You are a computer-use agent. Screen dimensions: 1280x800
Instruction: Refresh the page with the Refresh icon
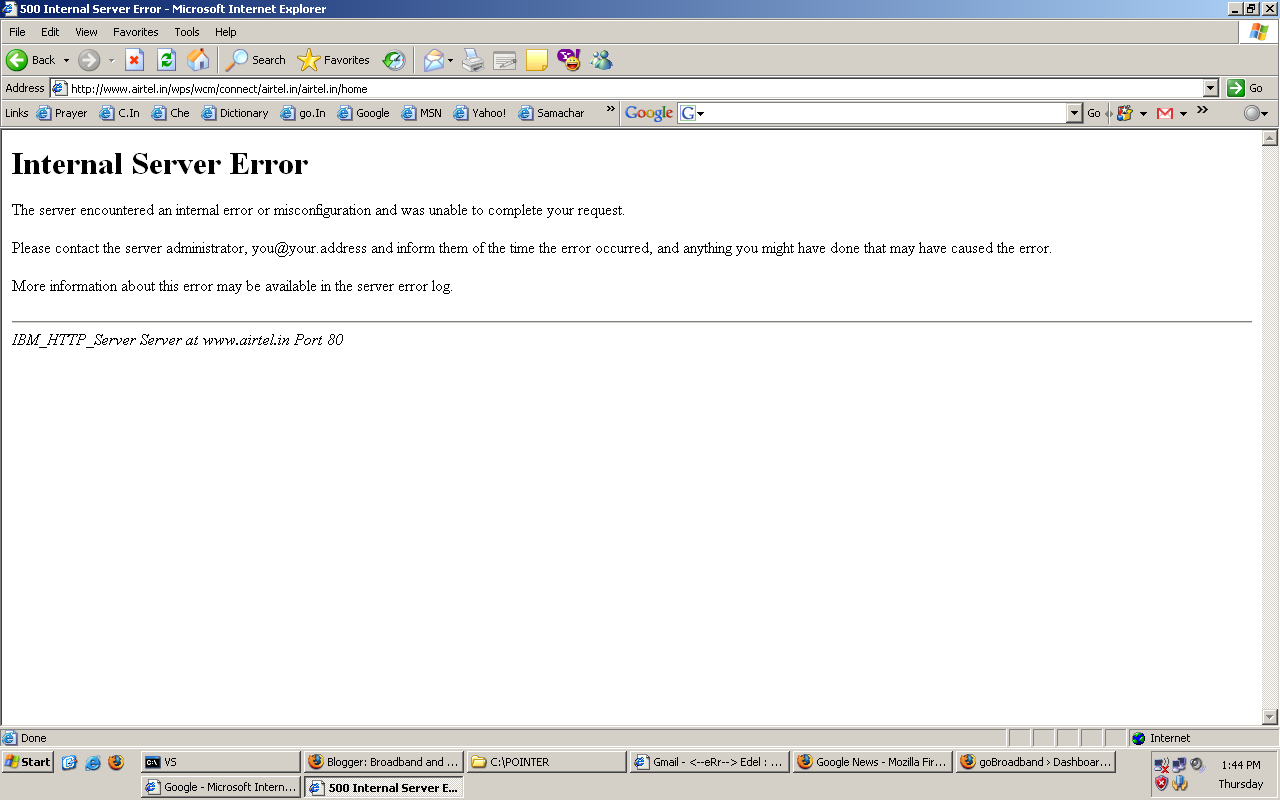tap(167, 60)
